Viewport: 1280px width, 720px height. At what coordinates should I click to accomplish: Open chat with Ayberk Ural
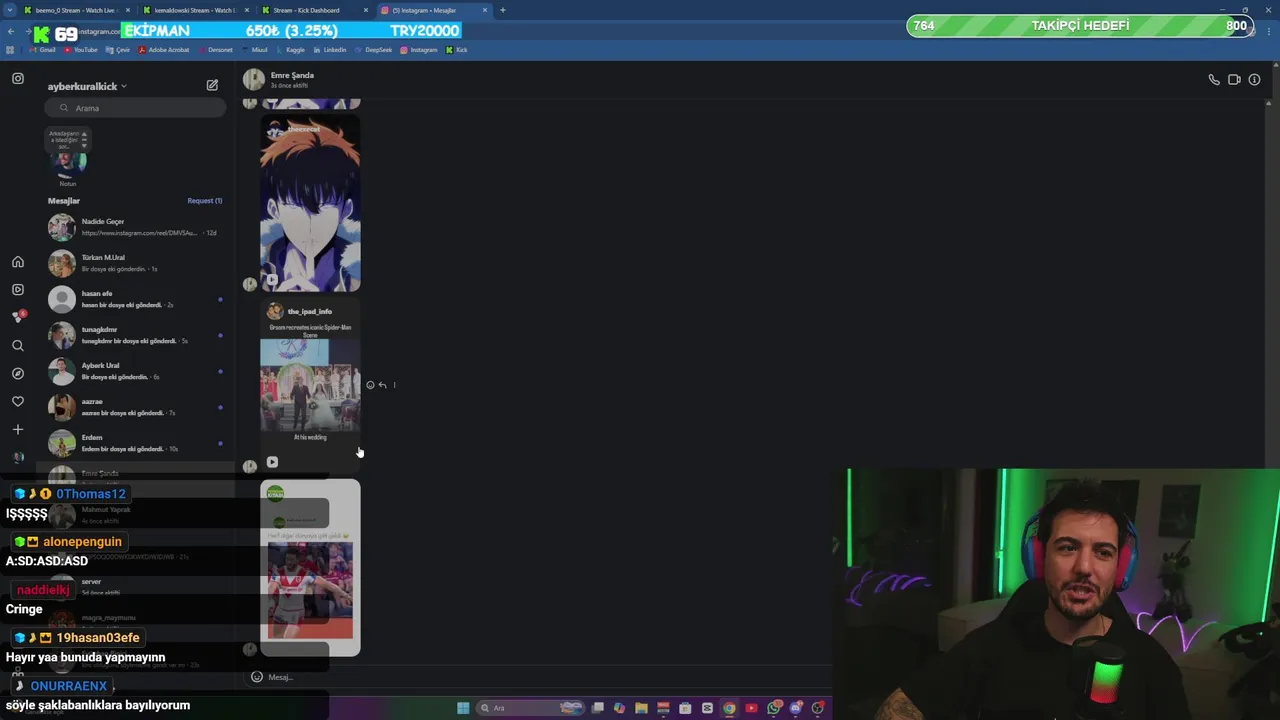[x=135, y=371]
